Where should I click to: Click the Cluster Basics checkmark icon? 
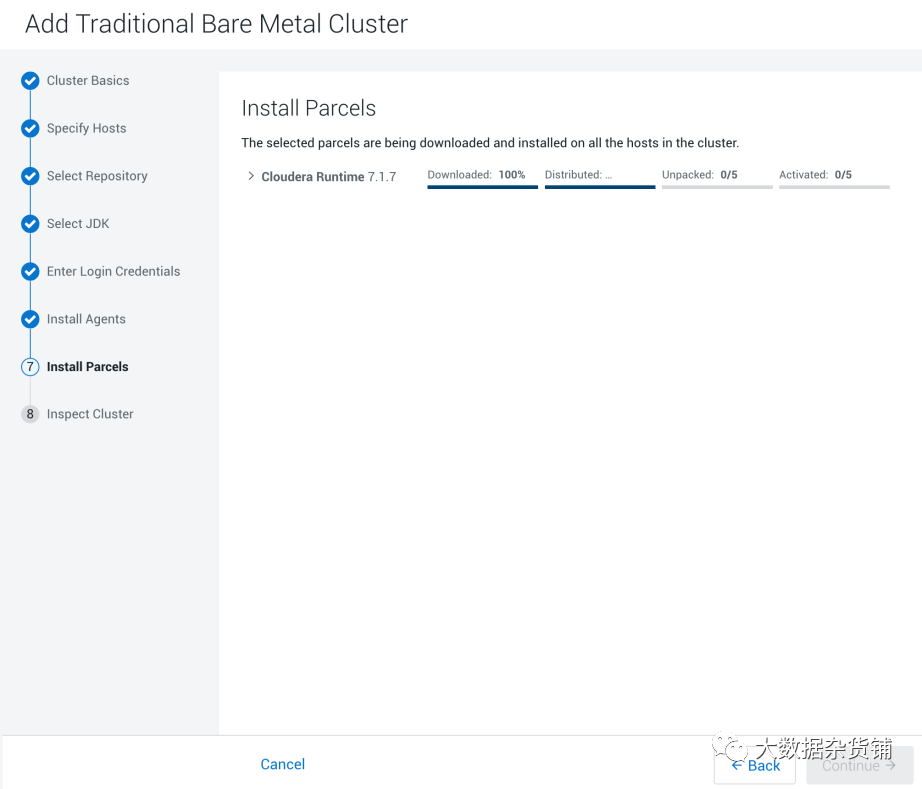click(30, 81)
